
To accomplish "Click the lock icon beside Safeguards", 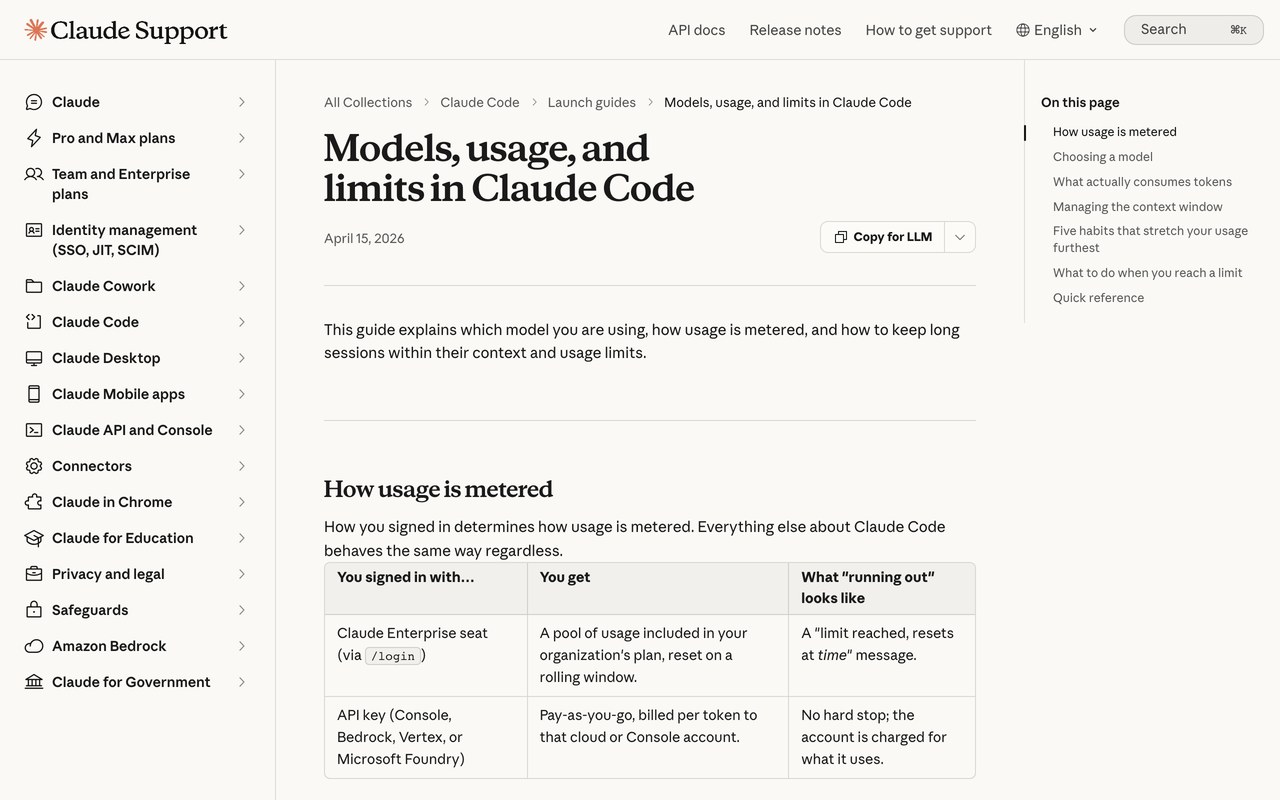I will [34, 610].
